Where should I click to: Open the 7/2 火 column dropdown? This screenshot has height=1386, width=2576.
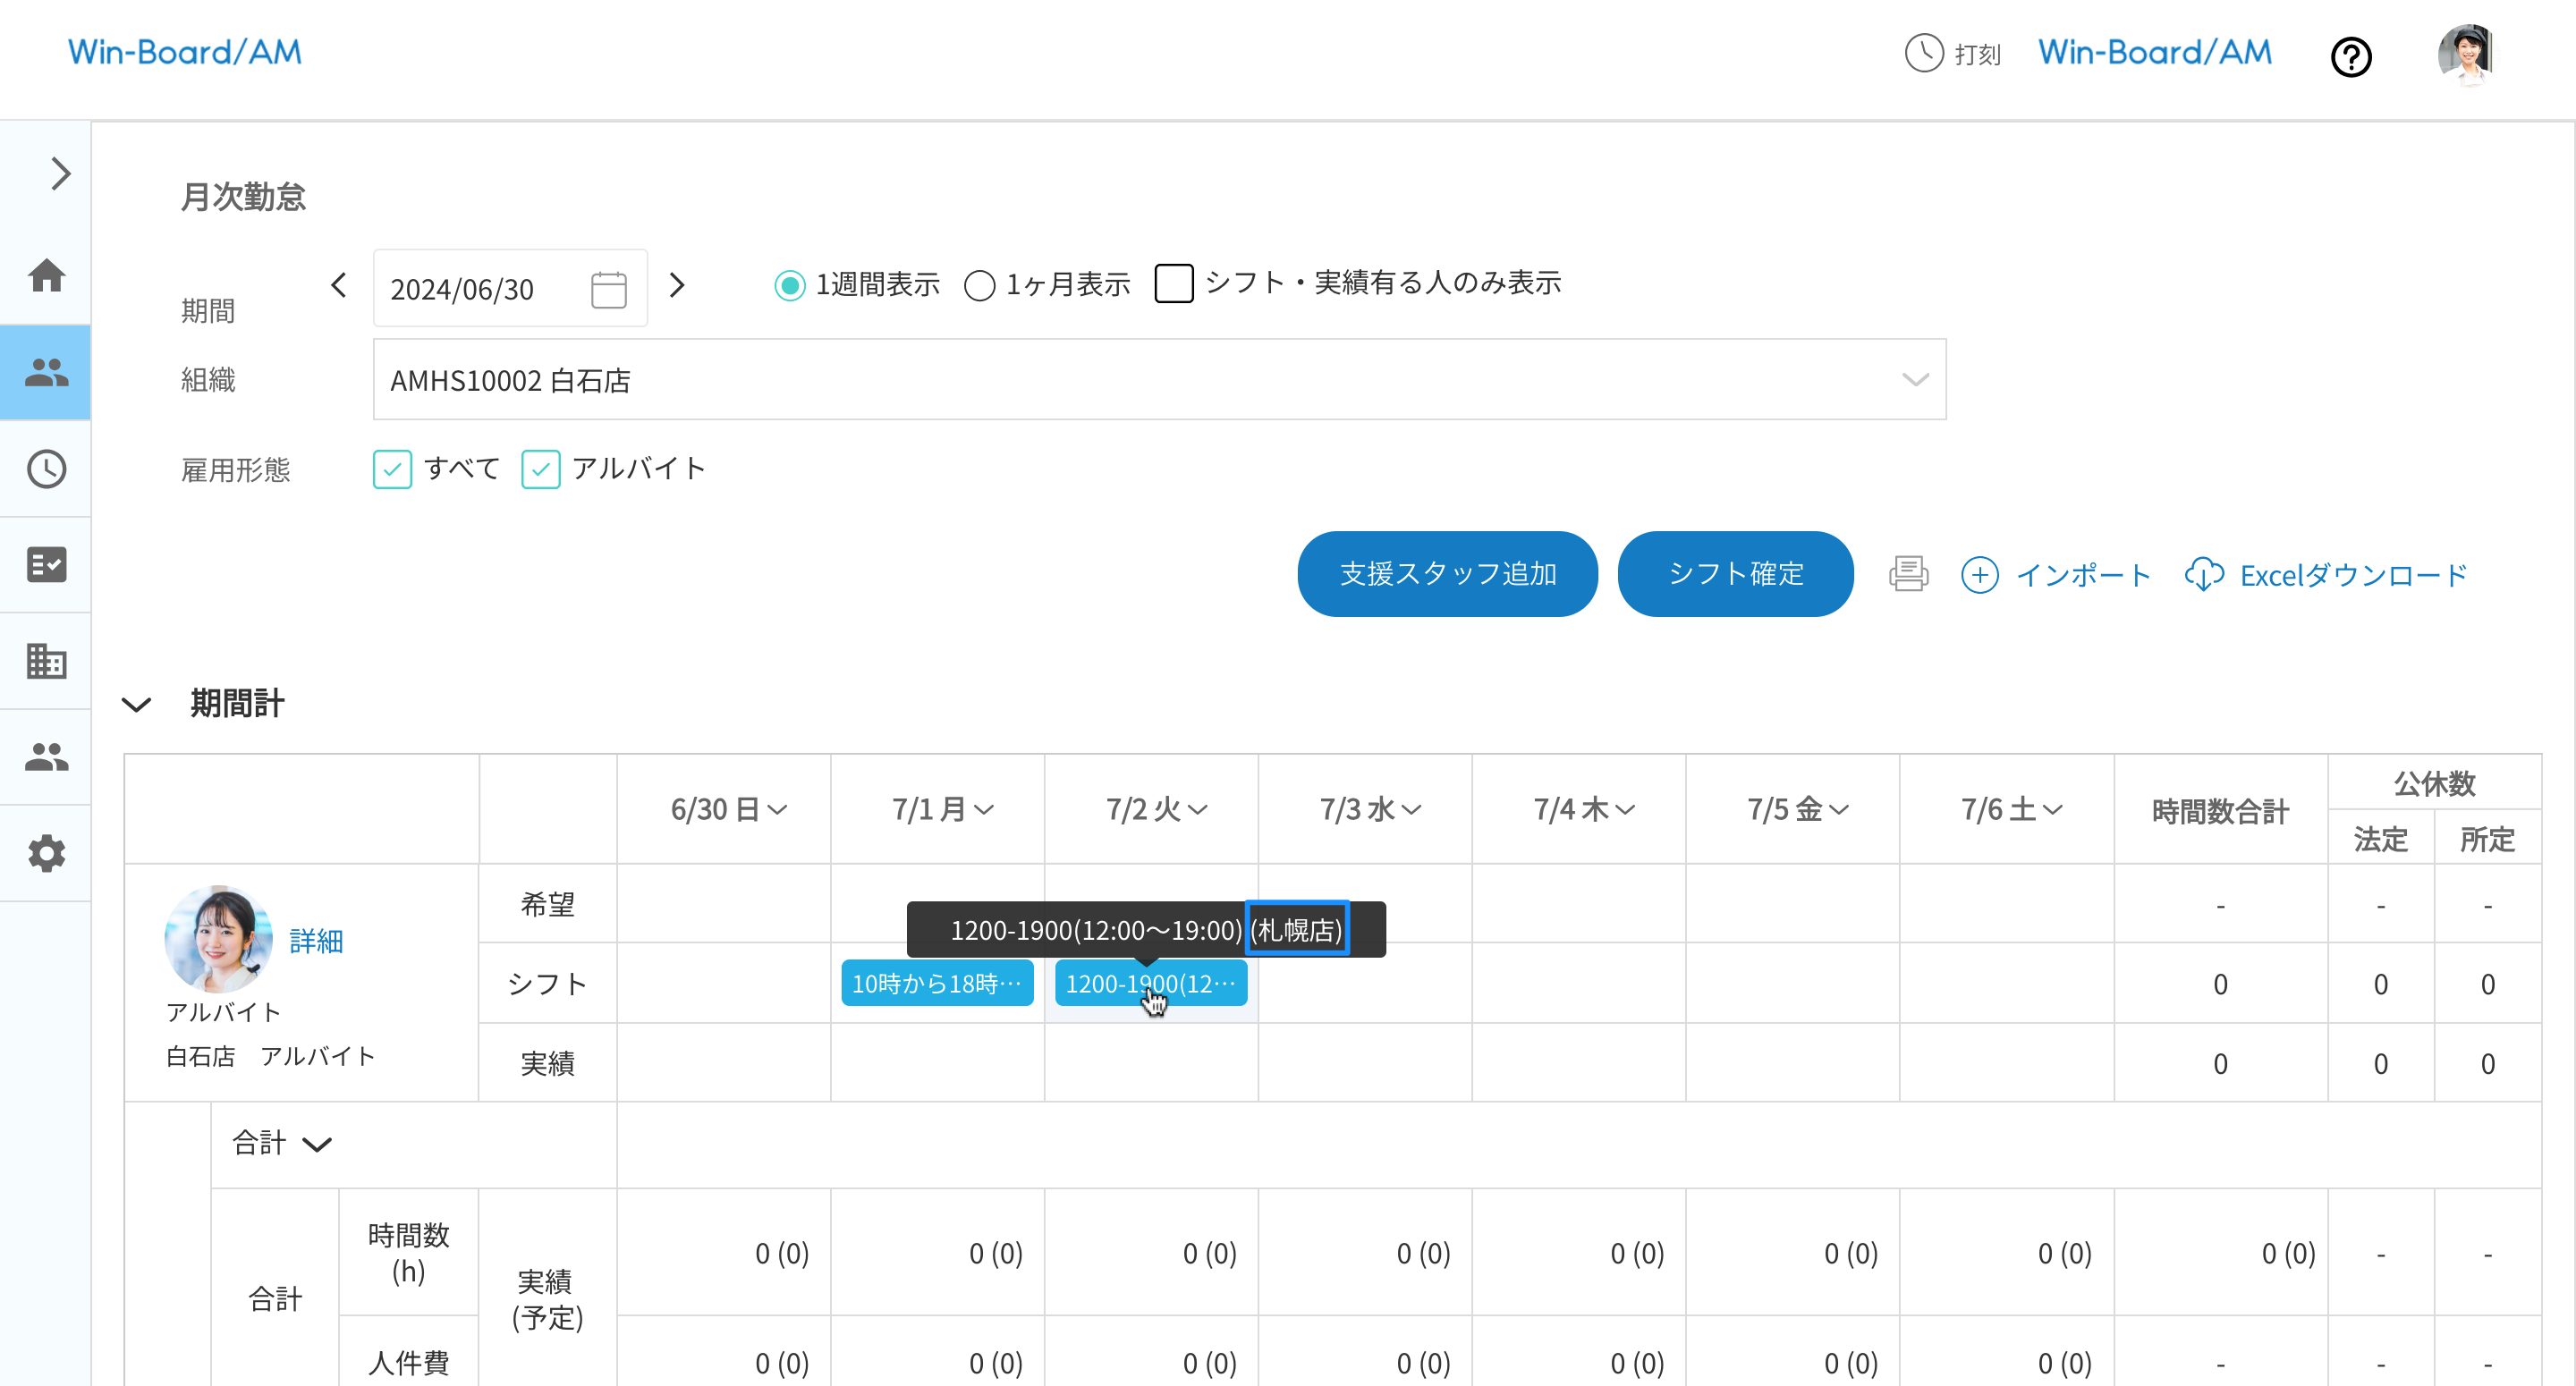(x=1199, y=810)
